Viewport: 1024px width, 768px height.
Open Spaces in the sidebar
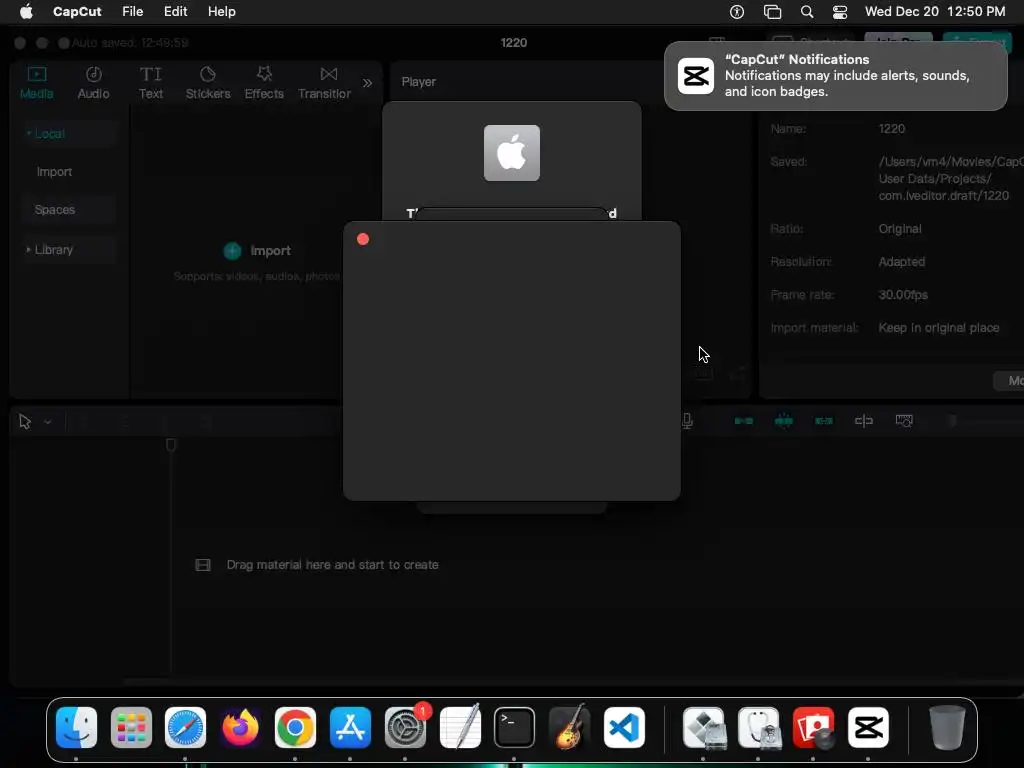55,210
